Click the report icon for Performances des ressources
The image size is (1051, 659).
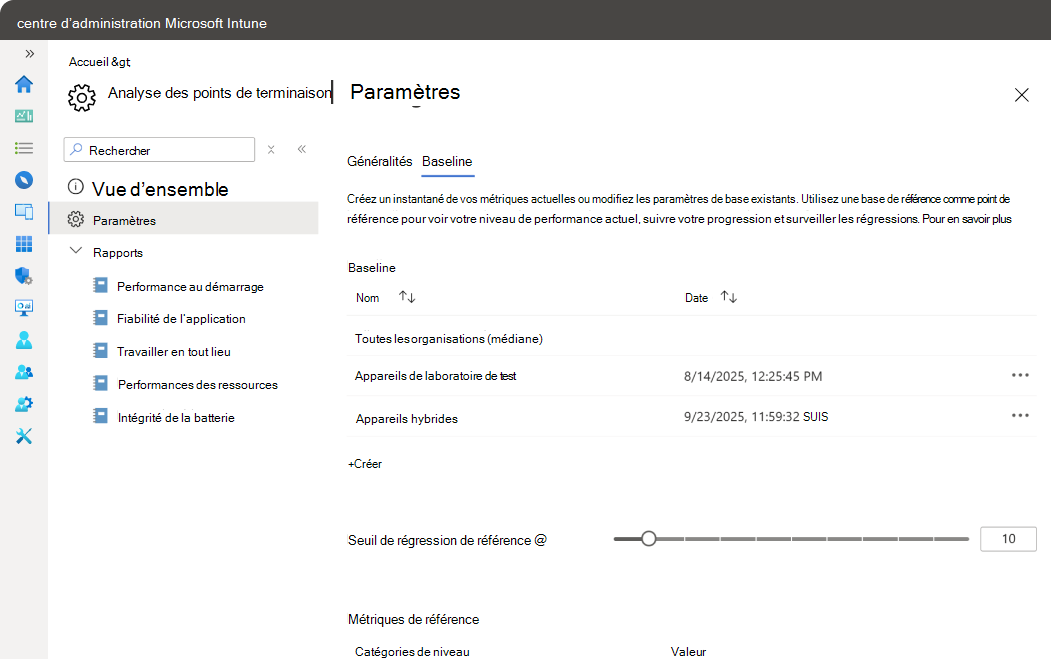point(100,383)
